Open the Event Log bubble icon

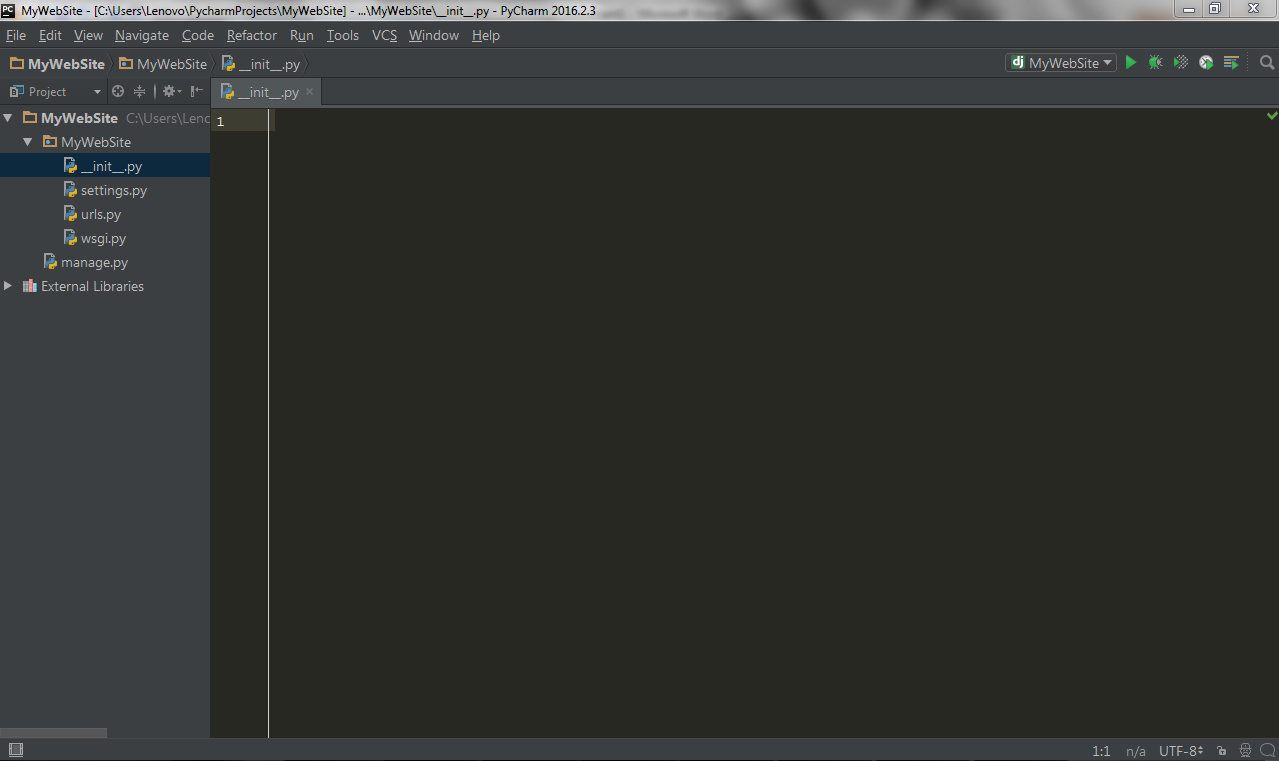[x=1267, y=750]
